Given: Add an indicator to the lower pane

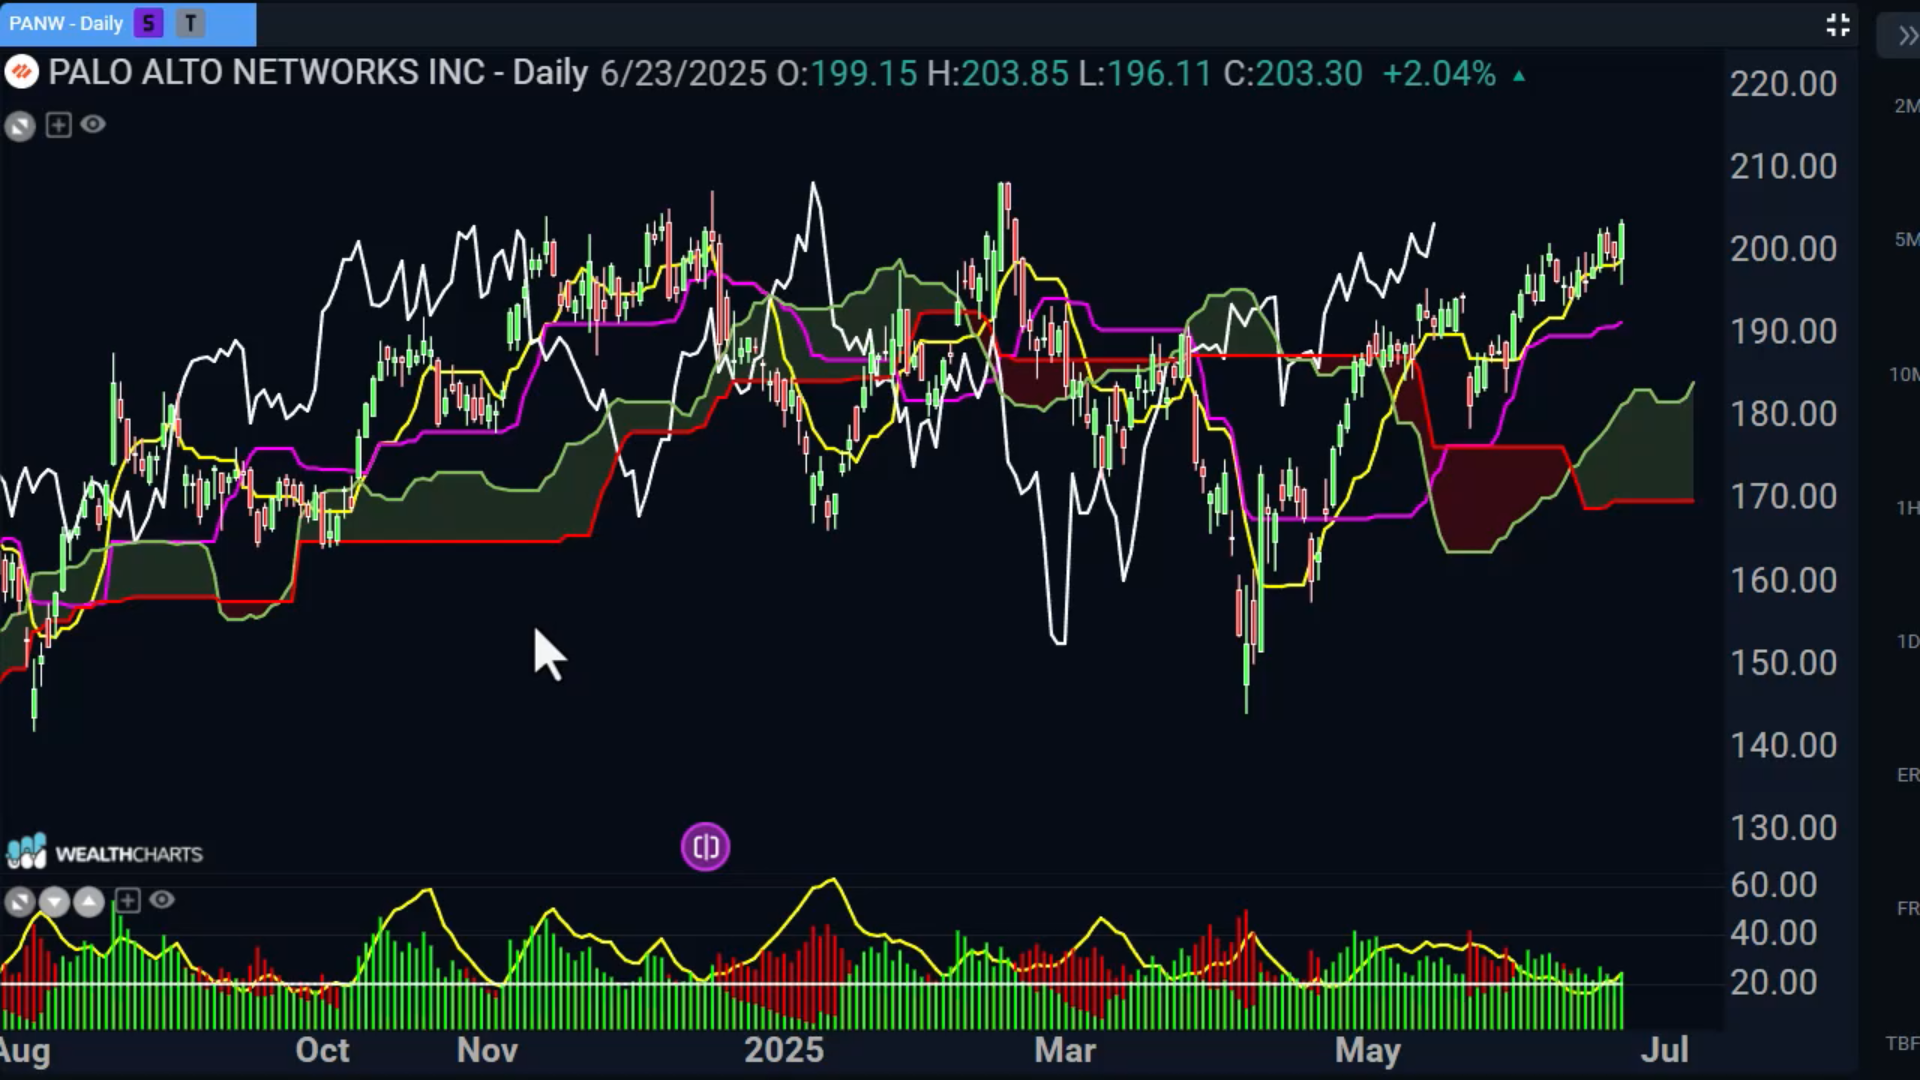Looking at the screenshot, I should [x=128, y=901].
